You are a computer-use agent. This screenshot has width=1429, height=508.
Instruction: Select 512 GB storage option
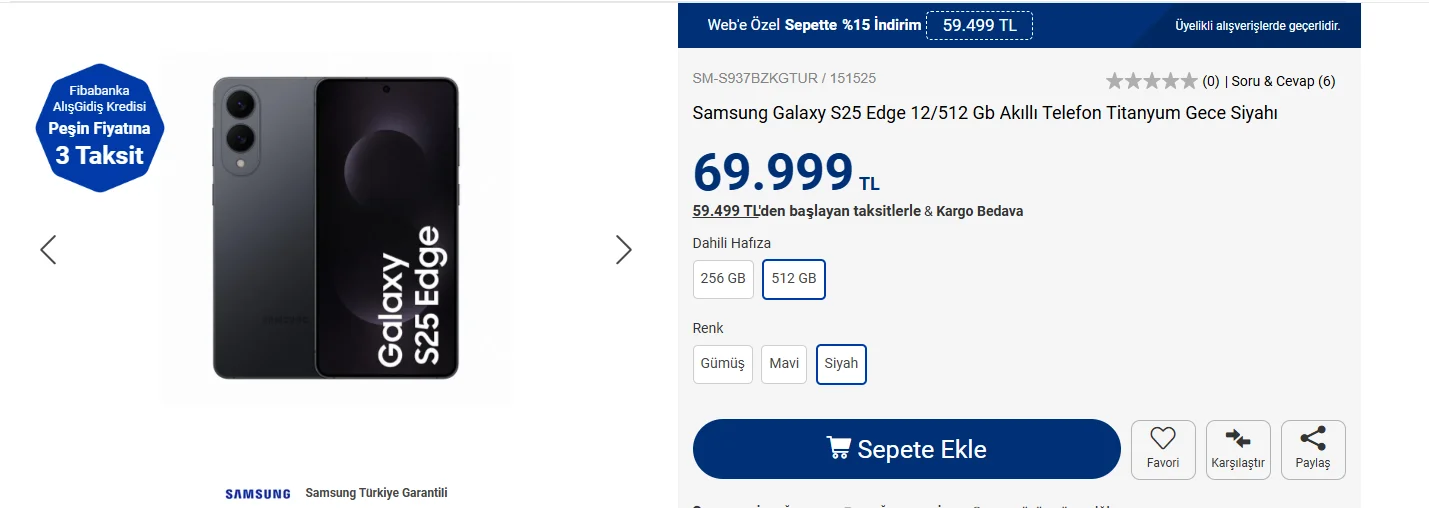click(x=793, y=279)
